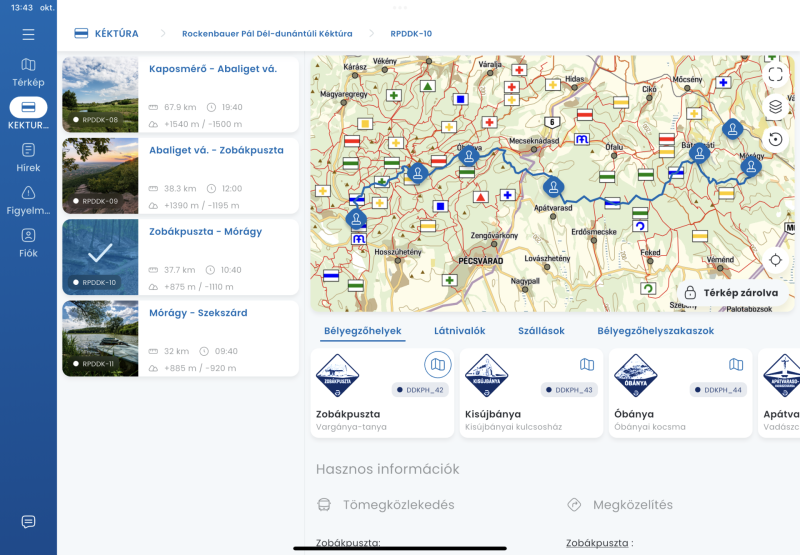This screenshot has width=800, height=555.
Task: Show Óbánya stamp point on map
Action: 735,365
